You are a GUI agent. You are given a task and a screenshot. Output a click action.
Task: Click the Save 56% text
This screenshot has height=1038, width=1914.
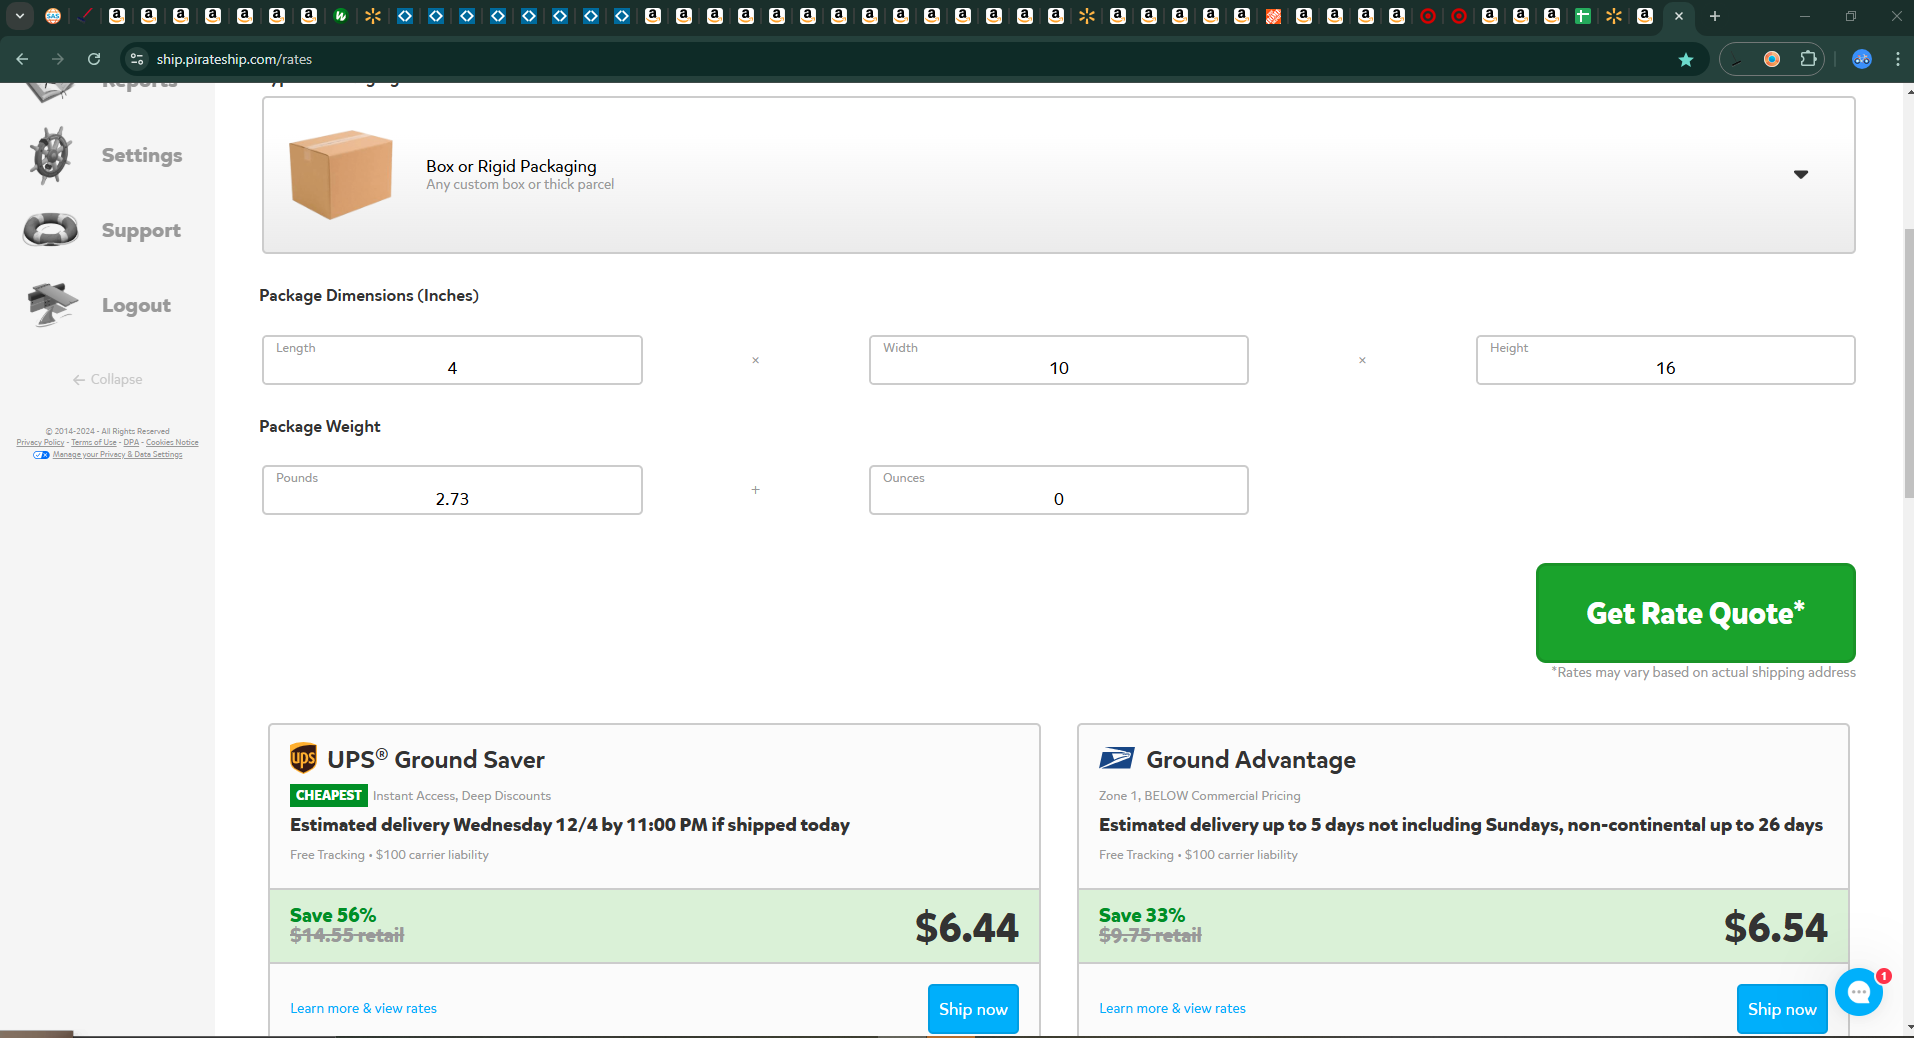(333, 915)
